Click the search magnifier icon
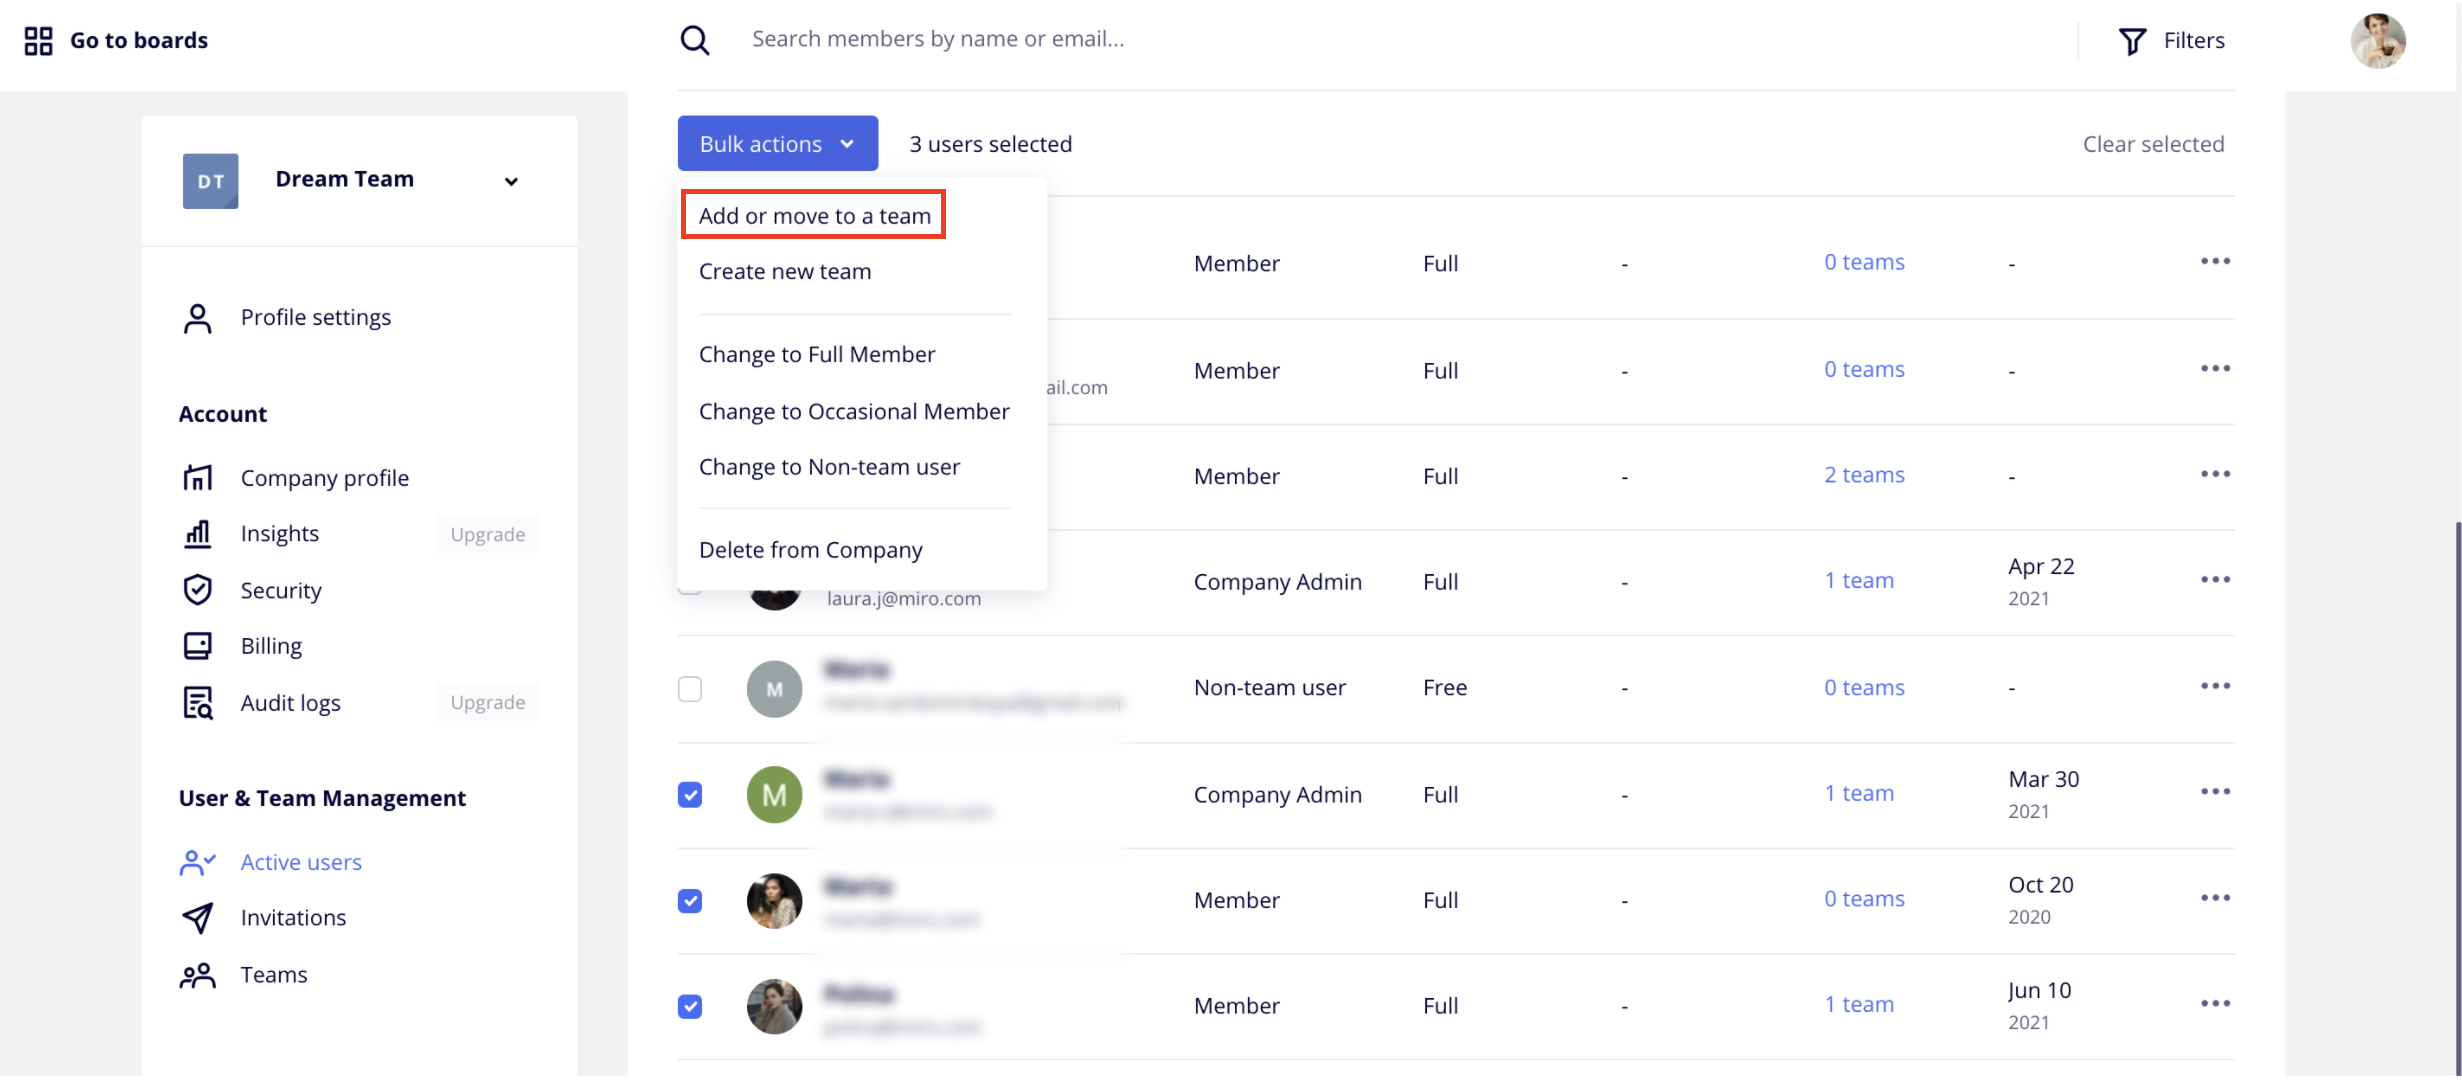2462x1080 pixels. point(694,40)
